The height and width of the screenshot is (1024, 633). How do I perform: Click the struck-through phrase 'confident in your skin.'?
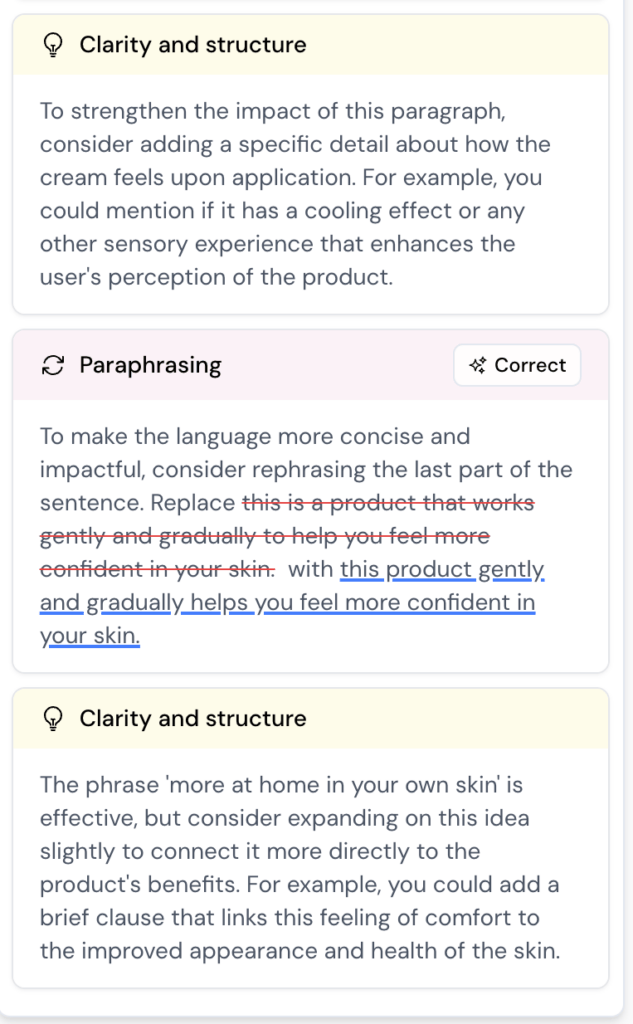click(157, 570)
